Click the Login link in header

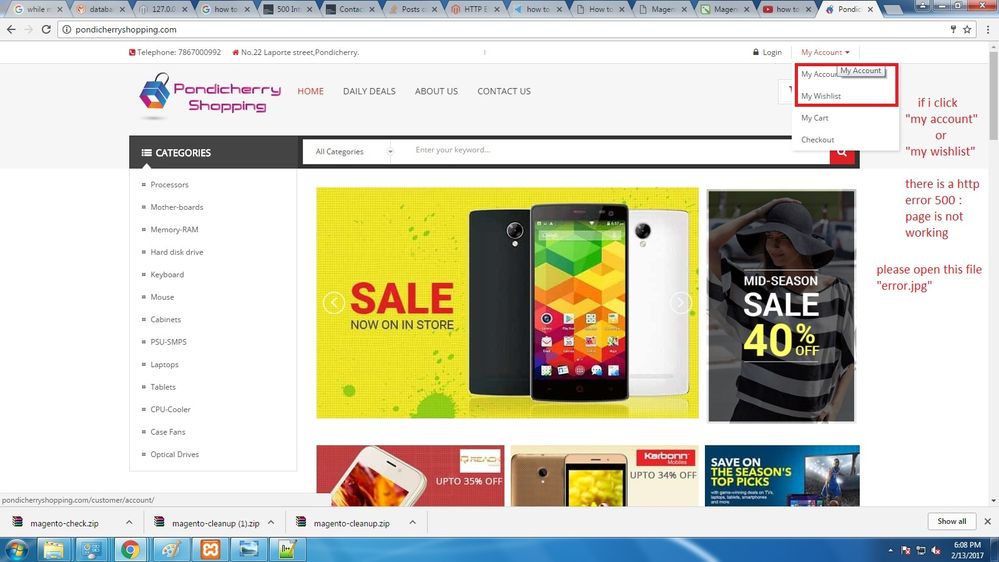(767, 52)
